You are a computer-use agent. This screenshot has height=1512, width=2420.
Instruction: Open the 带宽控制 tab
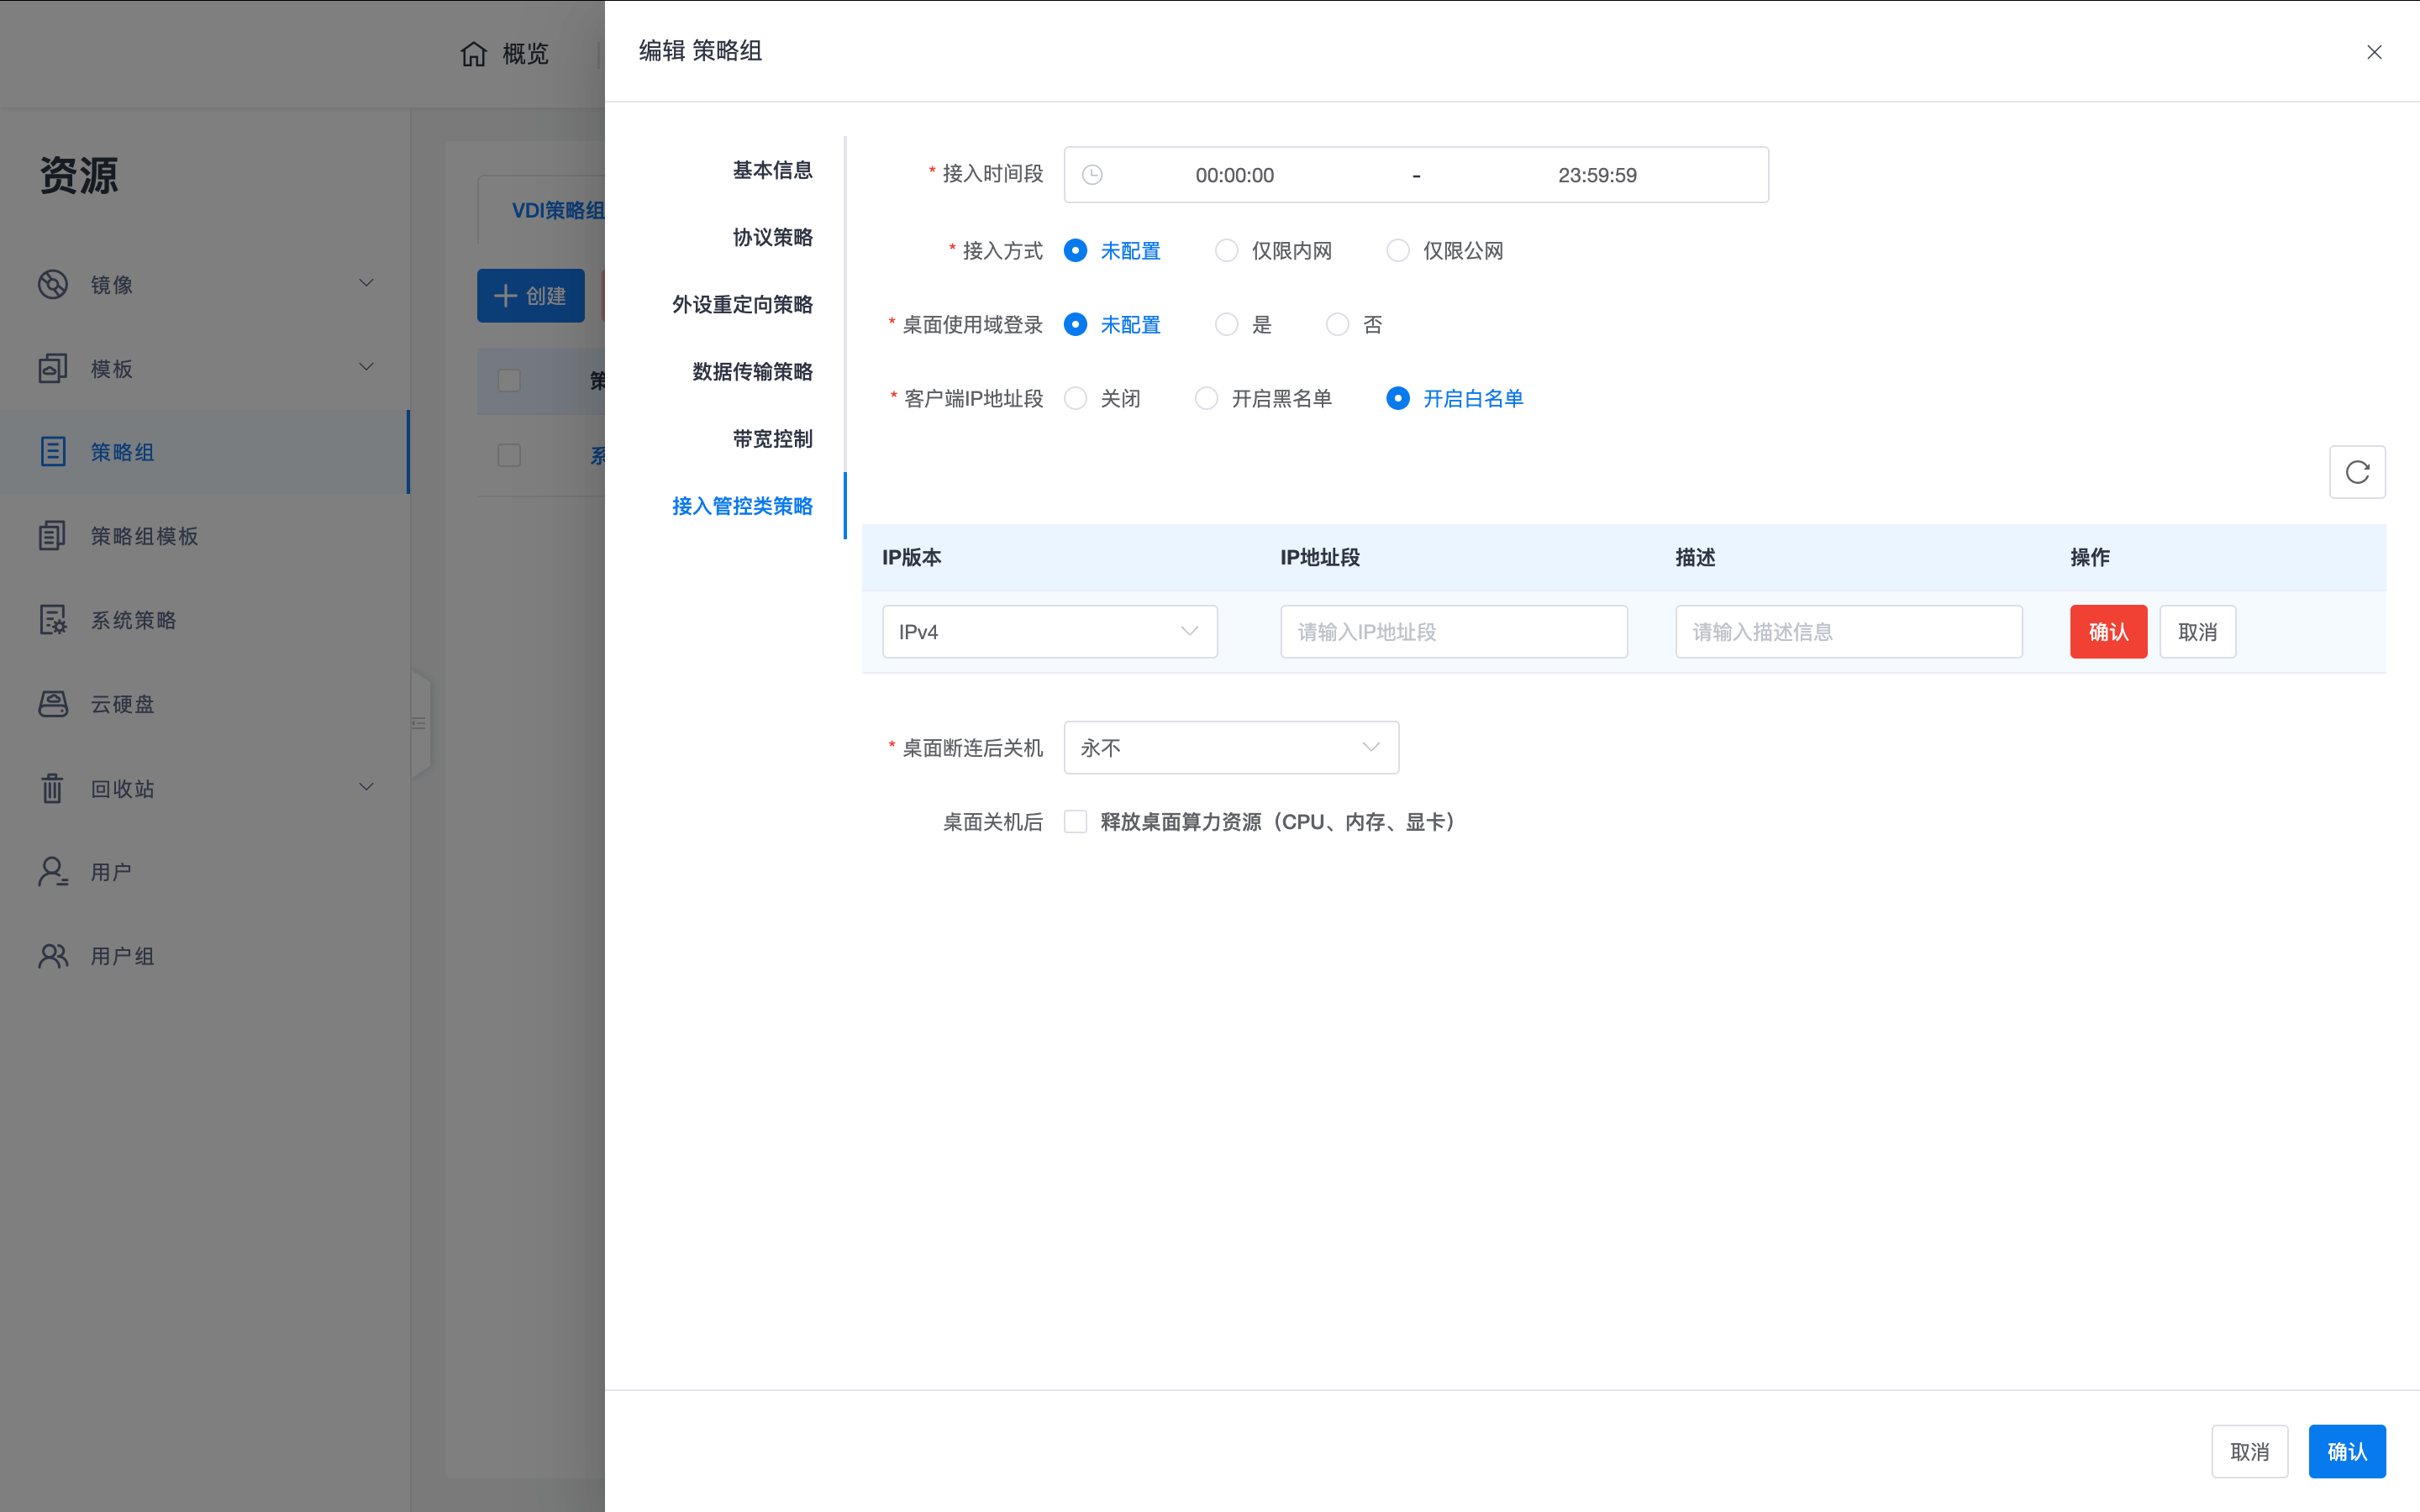coord(772,439)
